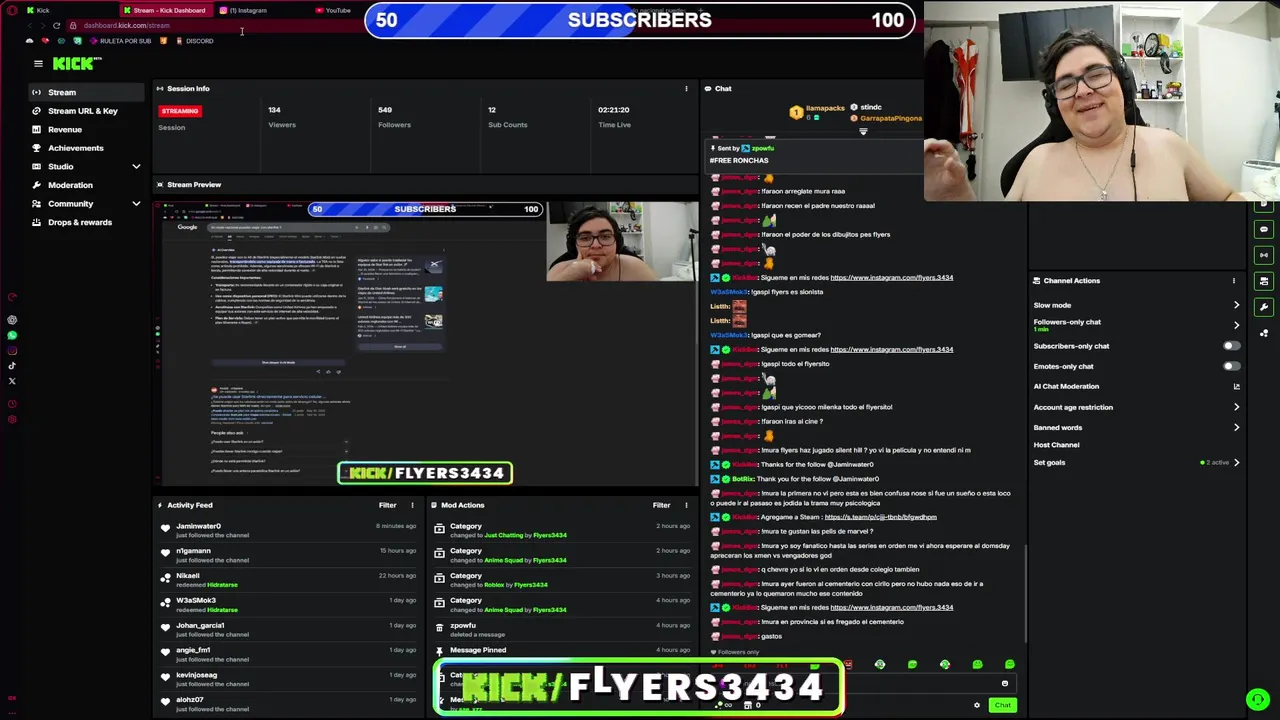This screenshot has height=720, width=1280.
Task: Click n1gamann in Activity Feed
Action: pos(193,551)
